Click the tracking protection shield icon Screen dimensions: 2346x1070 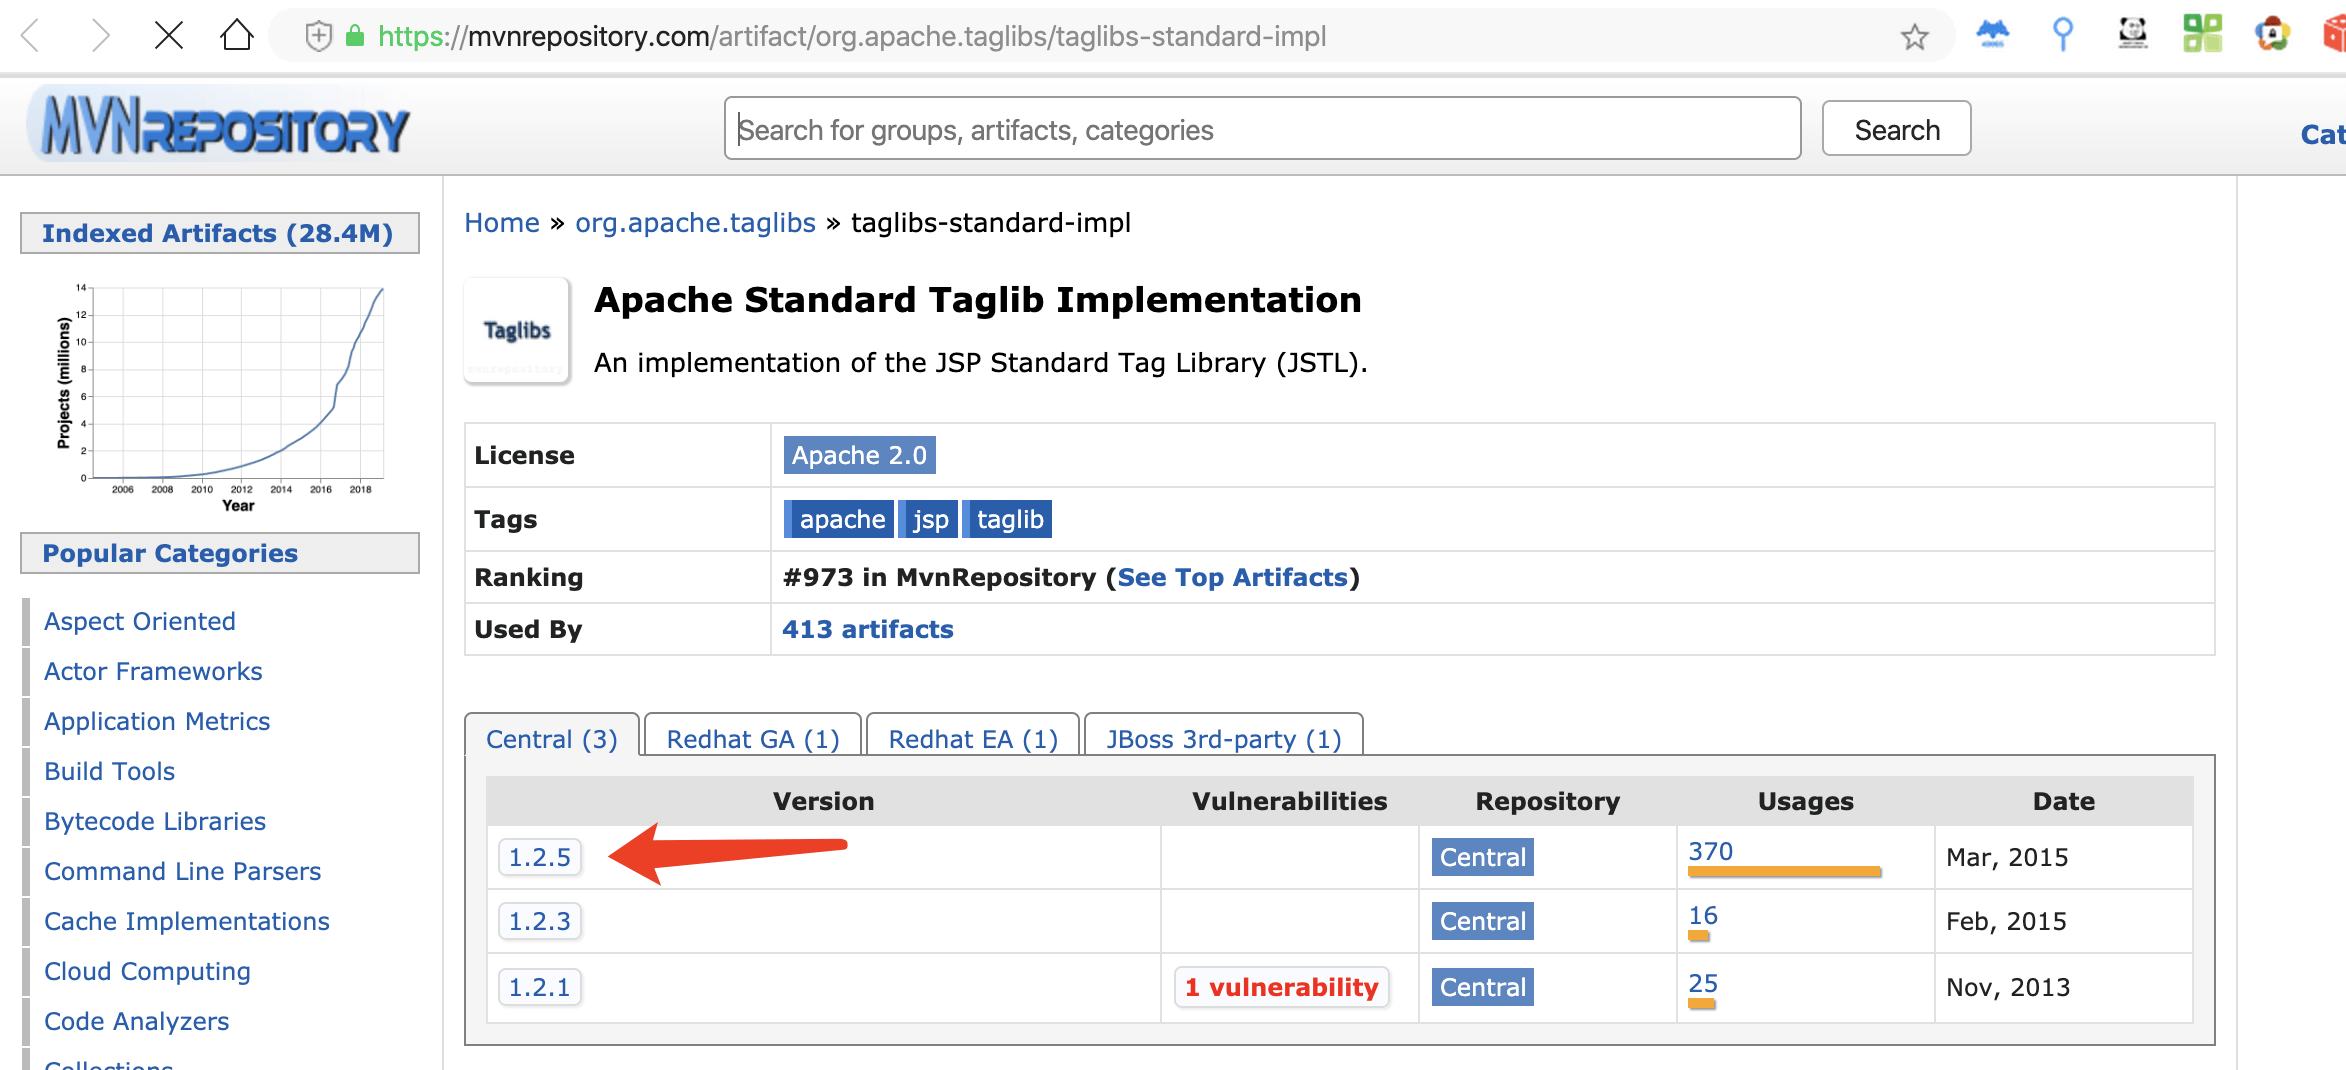click(x=318, y=37)
